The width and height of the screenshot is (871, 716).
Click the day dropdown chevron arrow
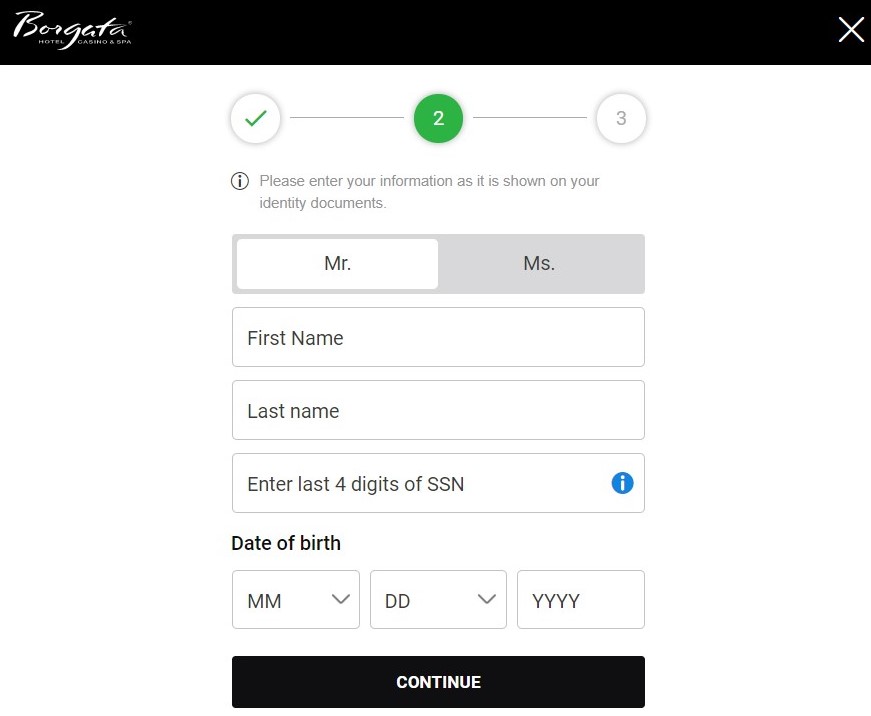point(487,599)
